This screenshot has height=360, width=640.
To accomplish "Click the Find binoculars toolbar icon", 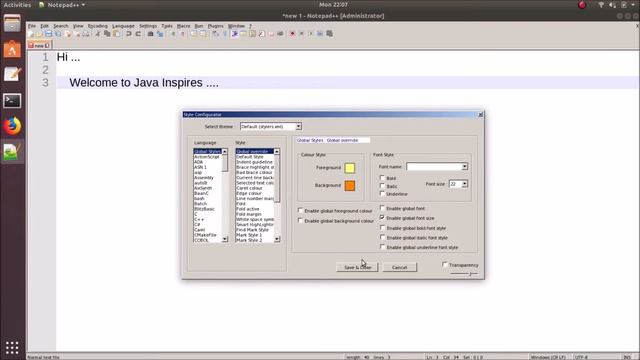I will (x=150, y=34).
